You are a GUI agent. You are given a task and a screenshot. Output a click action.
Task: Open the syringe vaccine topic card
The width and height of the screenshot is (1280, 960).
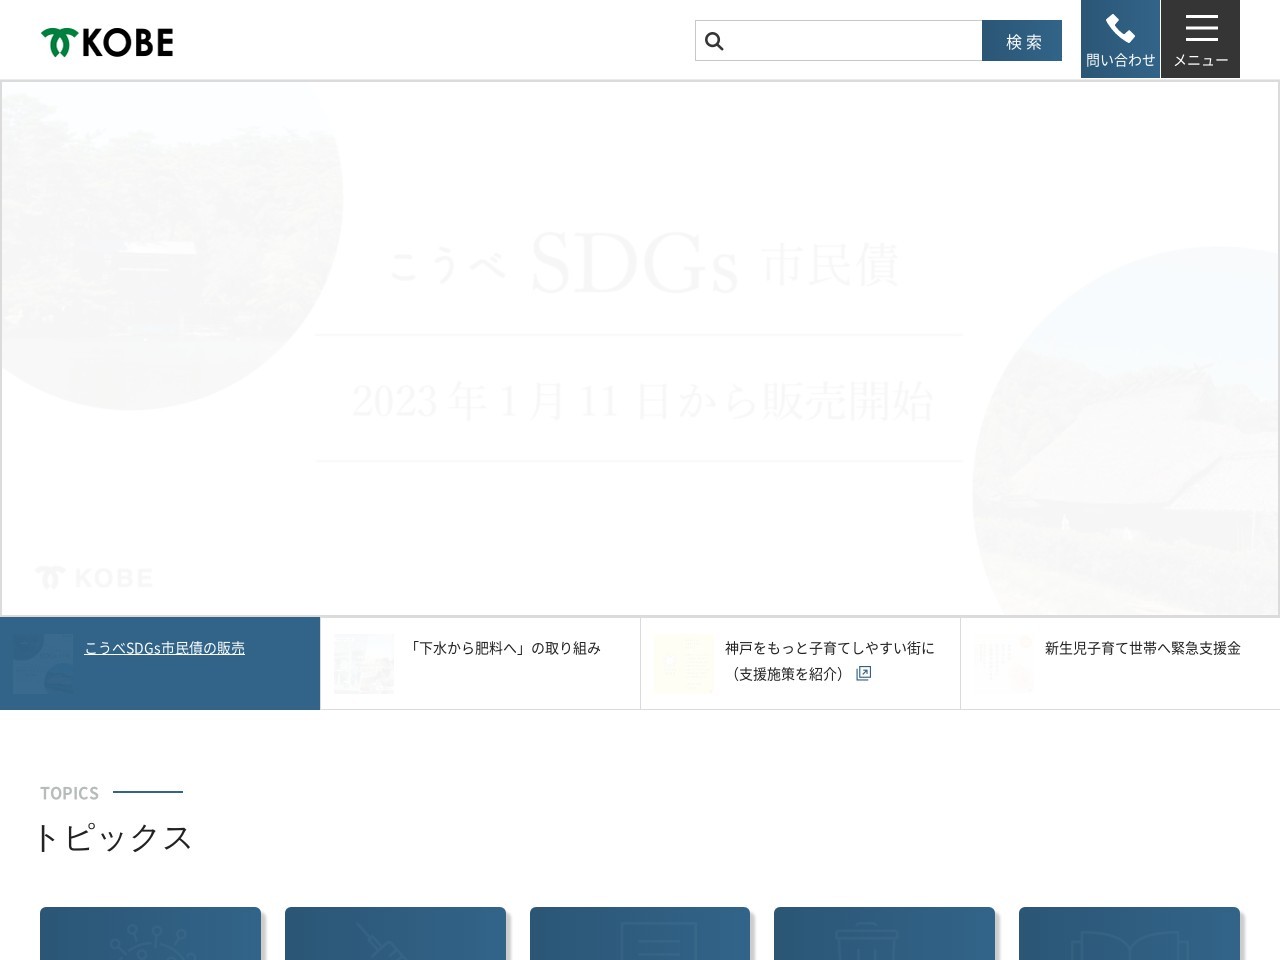point(395,934)
